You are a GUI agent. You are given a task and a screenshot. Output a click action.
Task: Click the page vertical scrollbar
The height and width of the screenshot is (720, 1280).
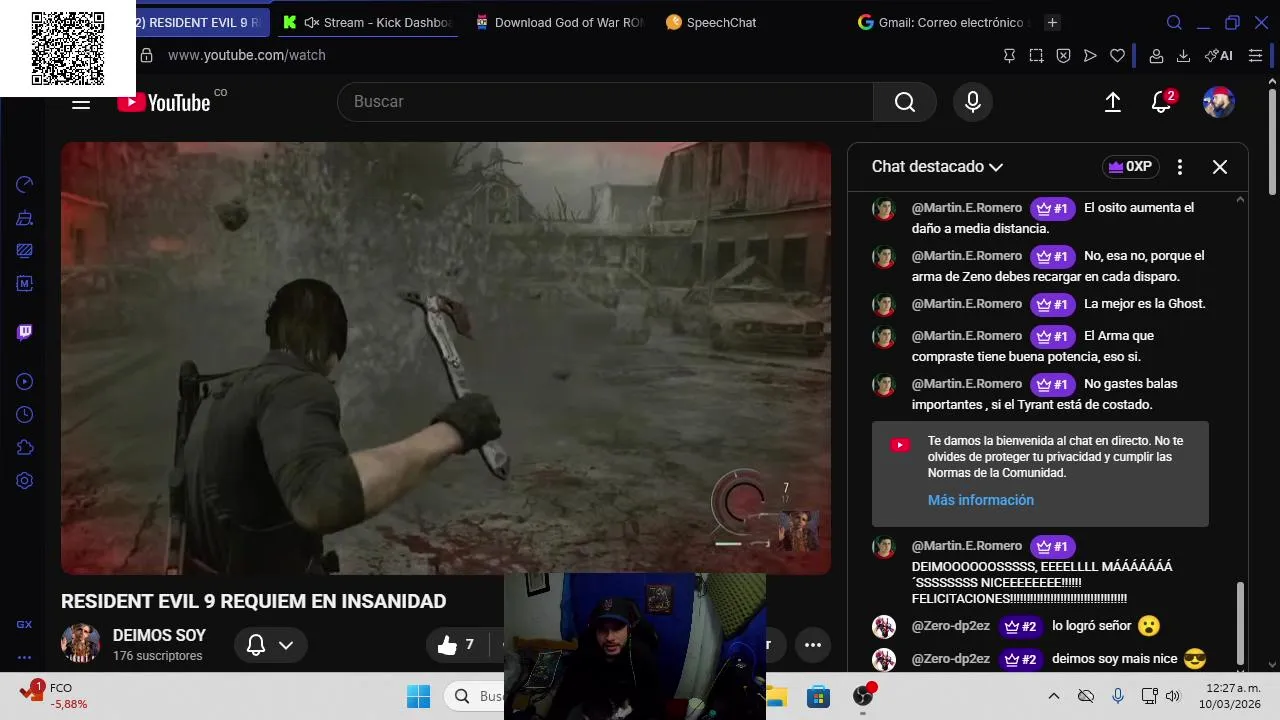click(x=1272, y=140)
